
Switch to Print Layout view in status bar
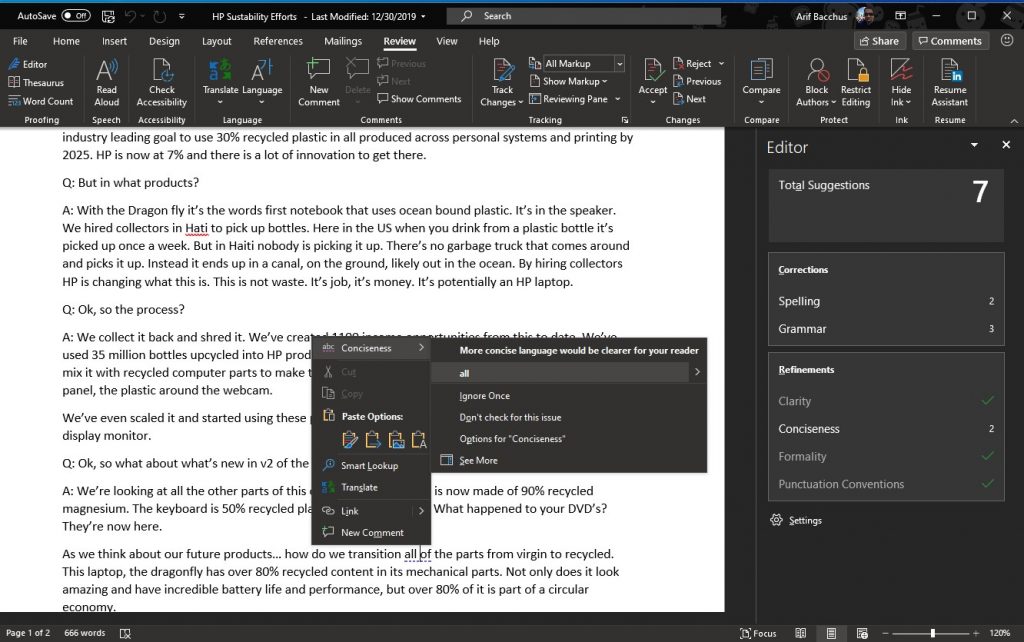click(831, 633)
